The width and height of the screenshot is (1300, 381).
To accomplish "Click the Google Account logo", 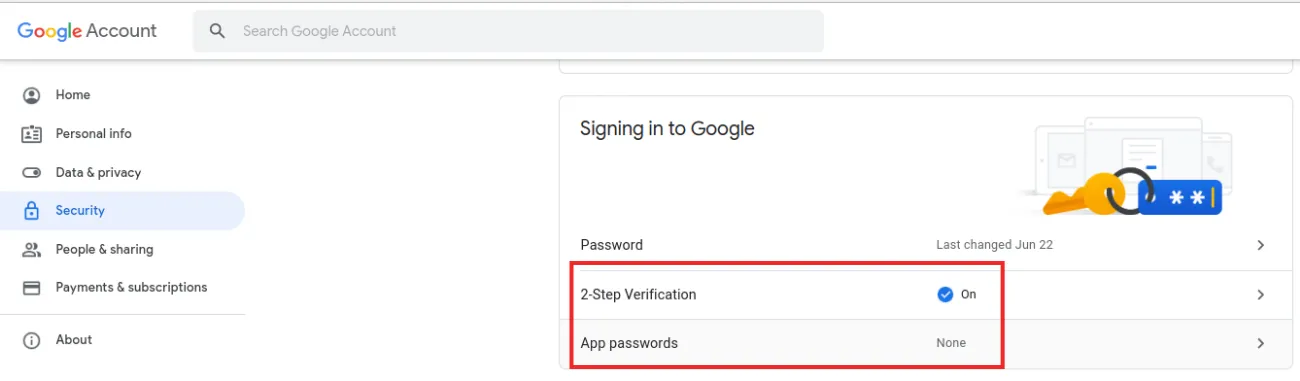I will click(87, 31).
